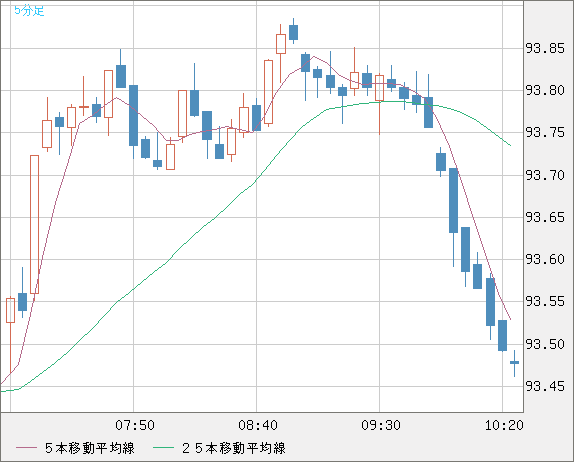
Task: Click the 93.45 price axis label
Action: coord(545,387)
